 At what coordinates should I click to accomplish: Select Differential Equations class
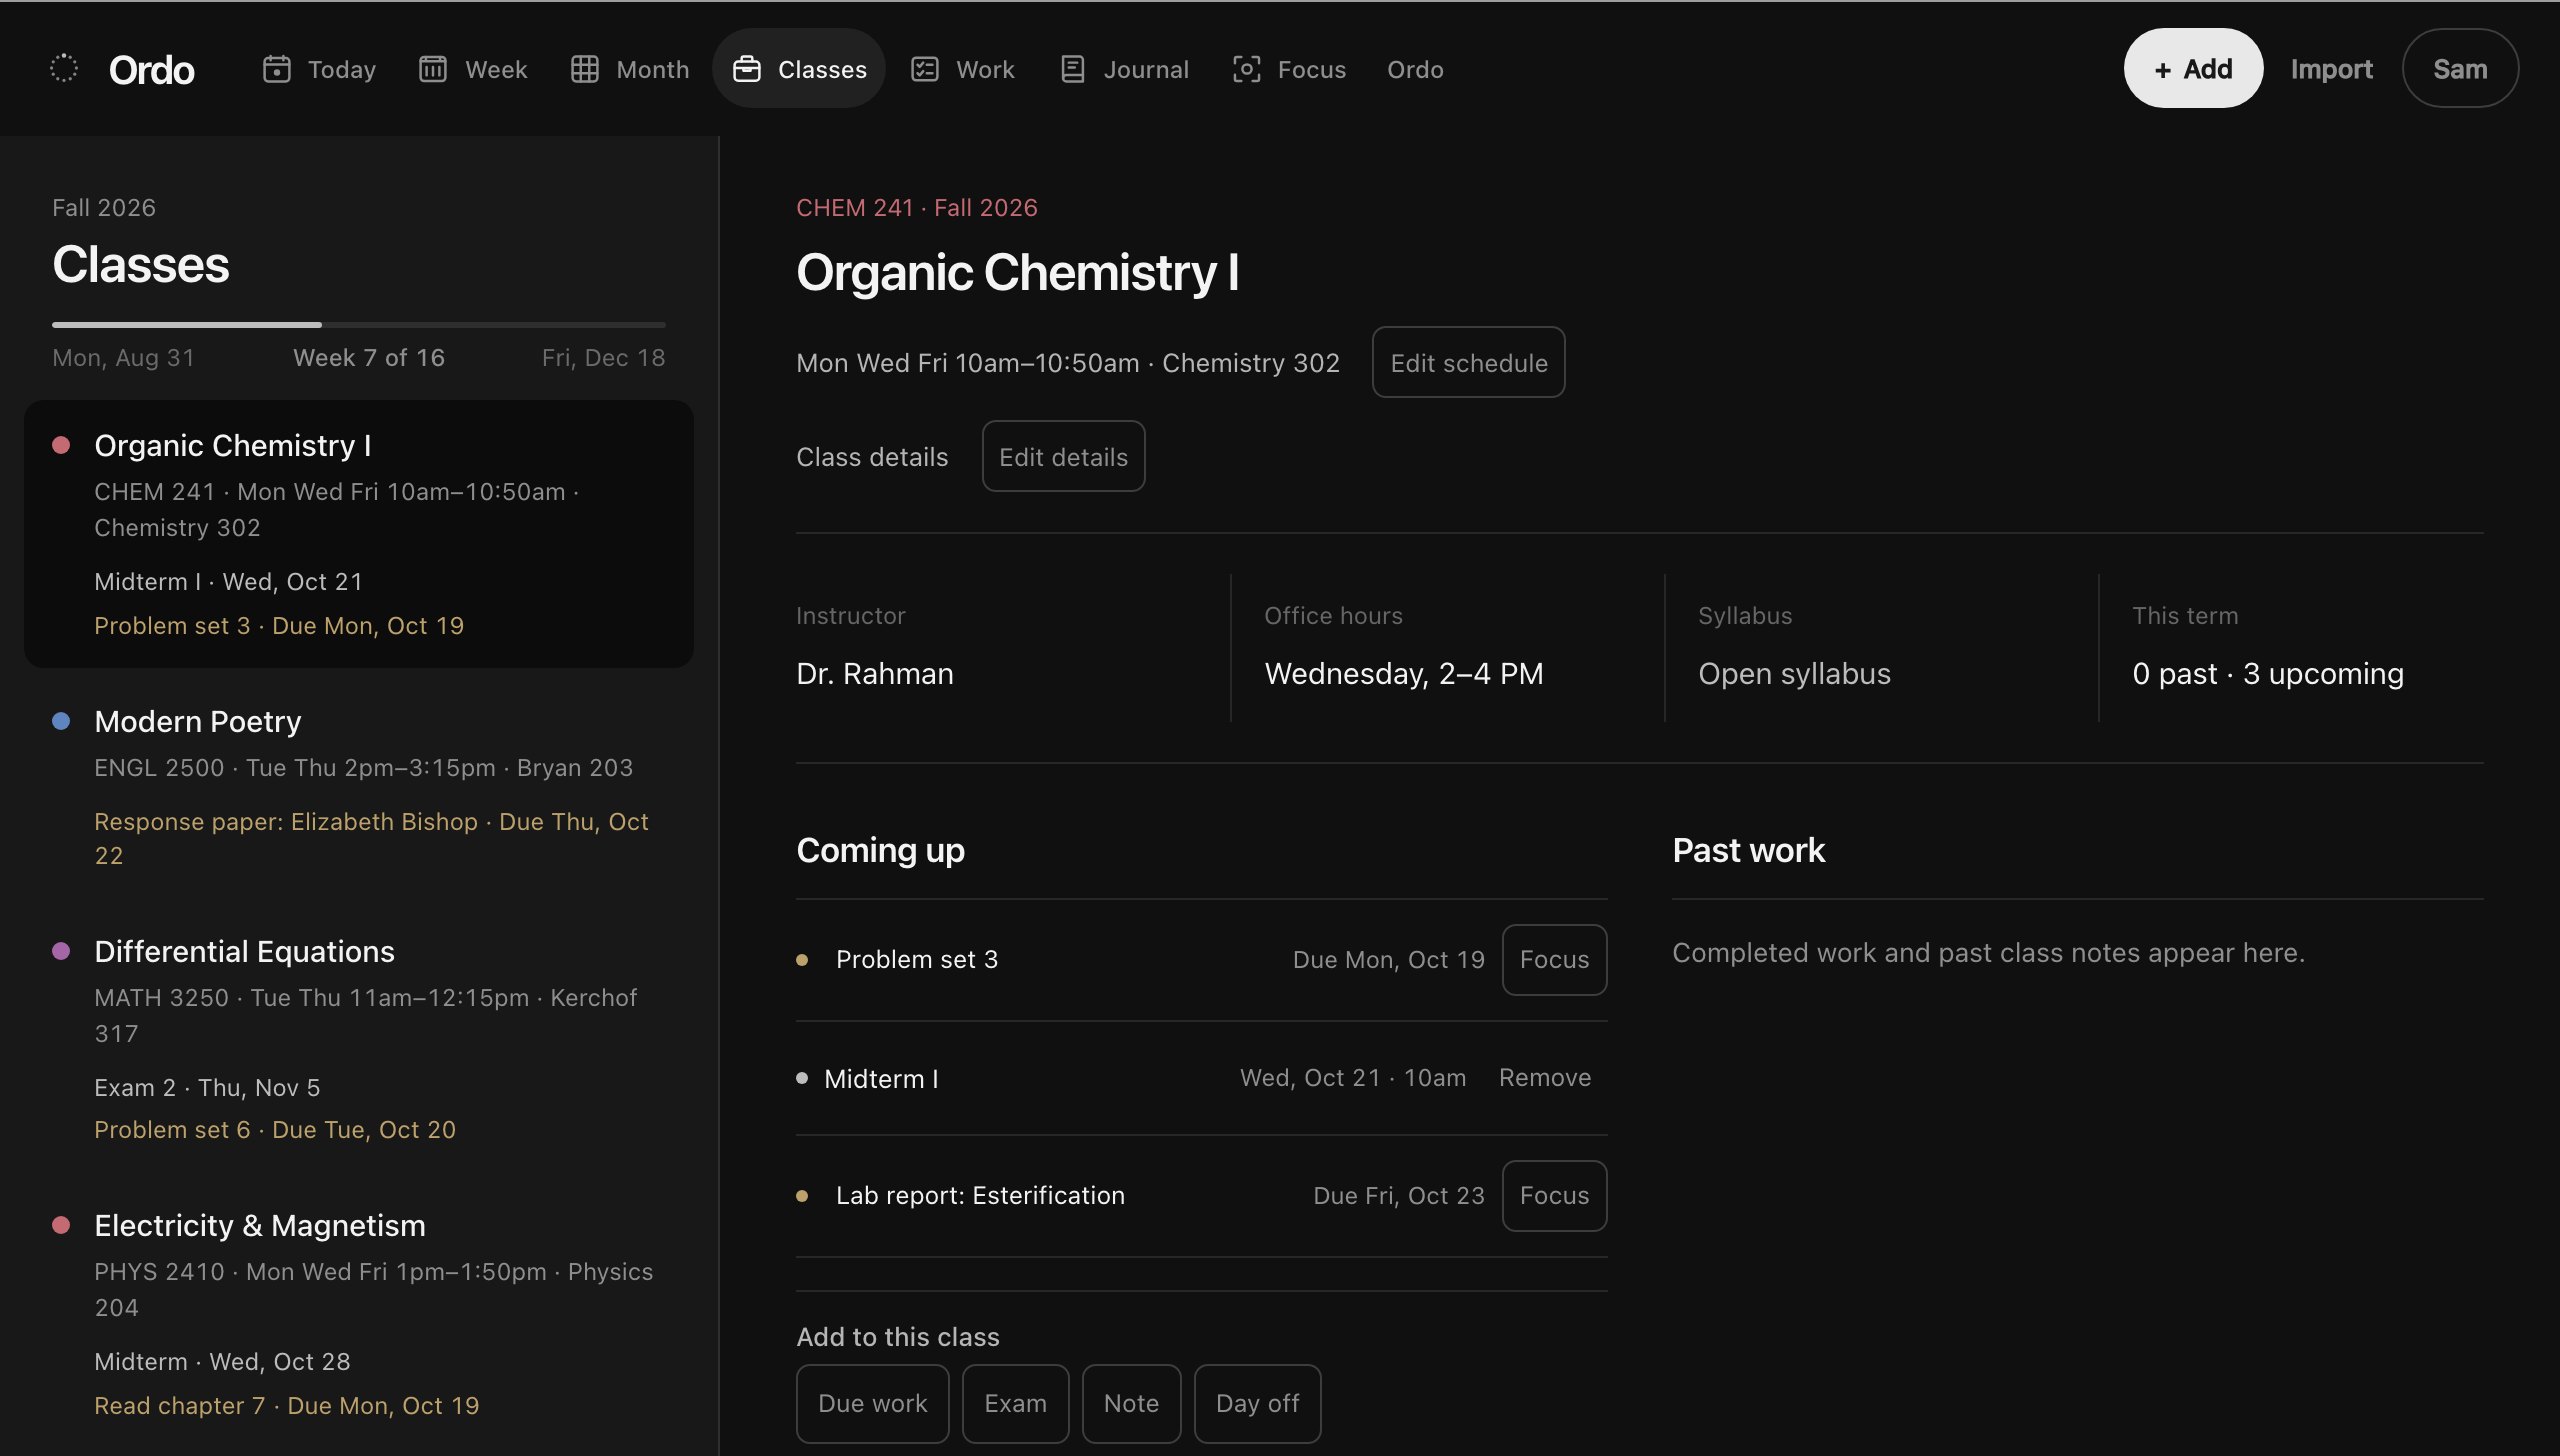pos(358,1039)
